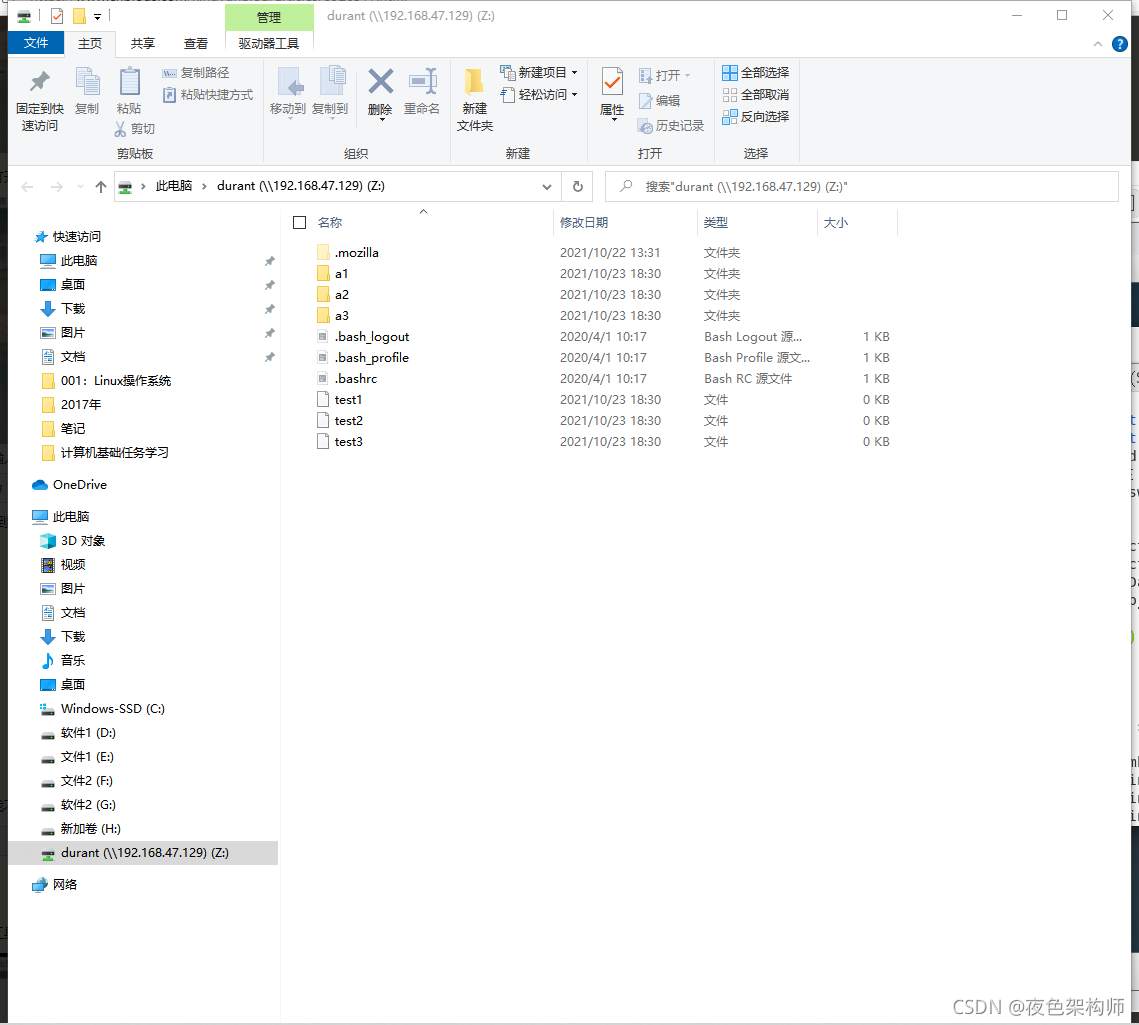Click the Rename (重命名) icon
1139x1025 pixels.
422,81
